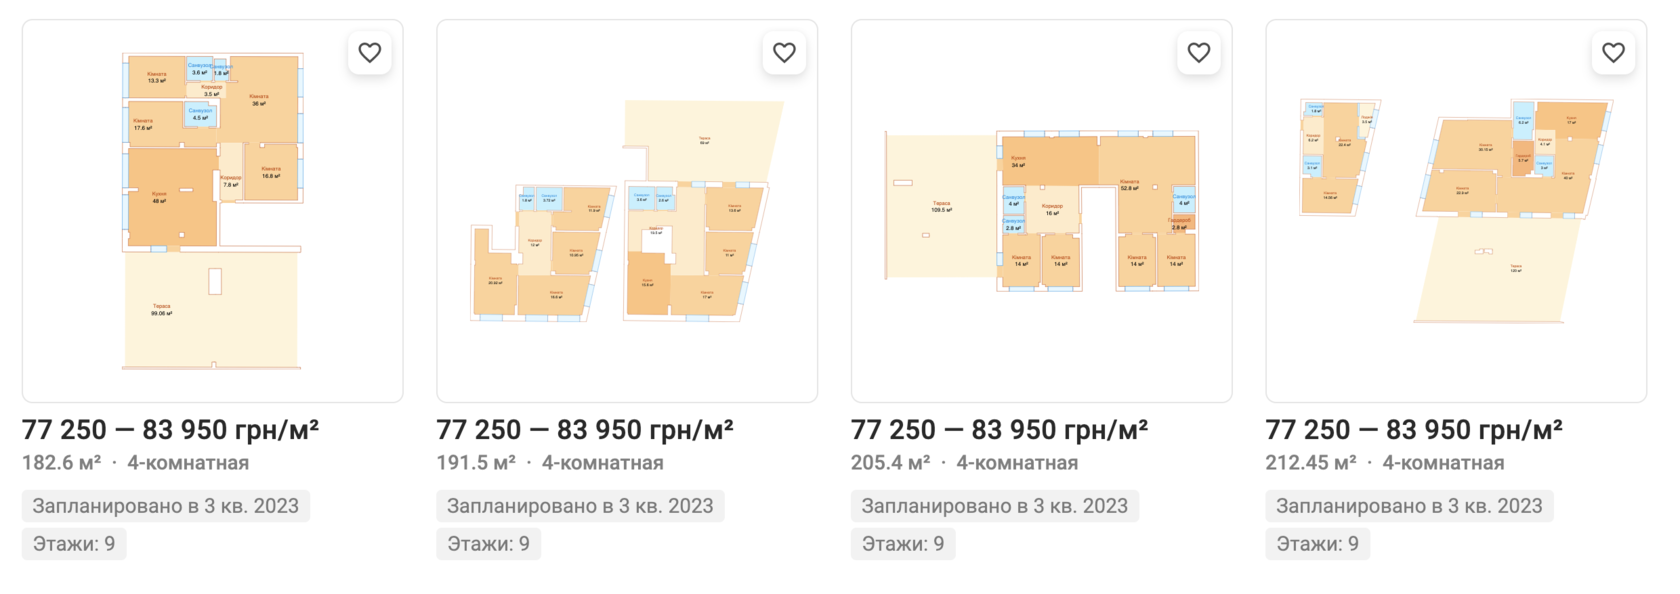Image resolution: width=1680 pixels, height=594 pixels.
Task: Click completion date tag on 205.4 м² card
Action: (x=995, y=506)
